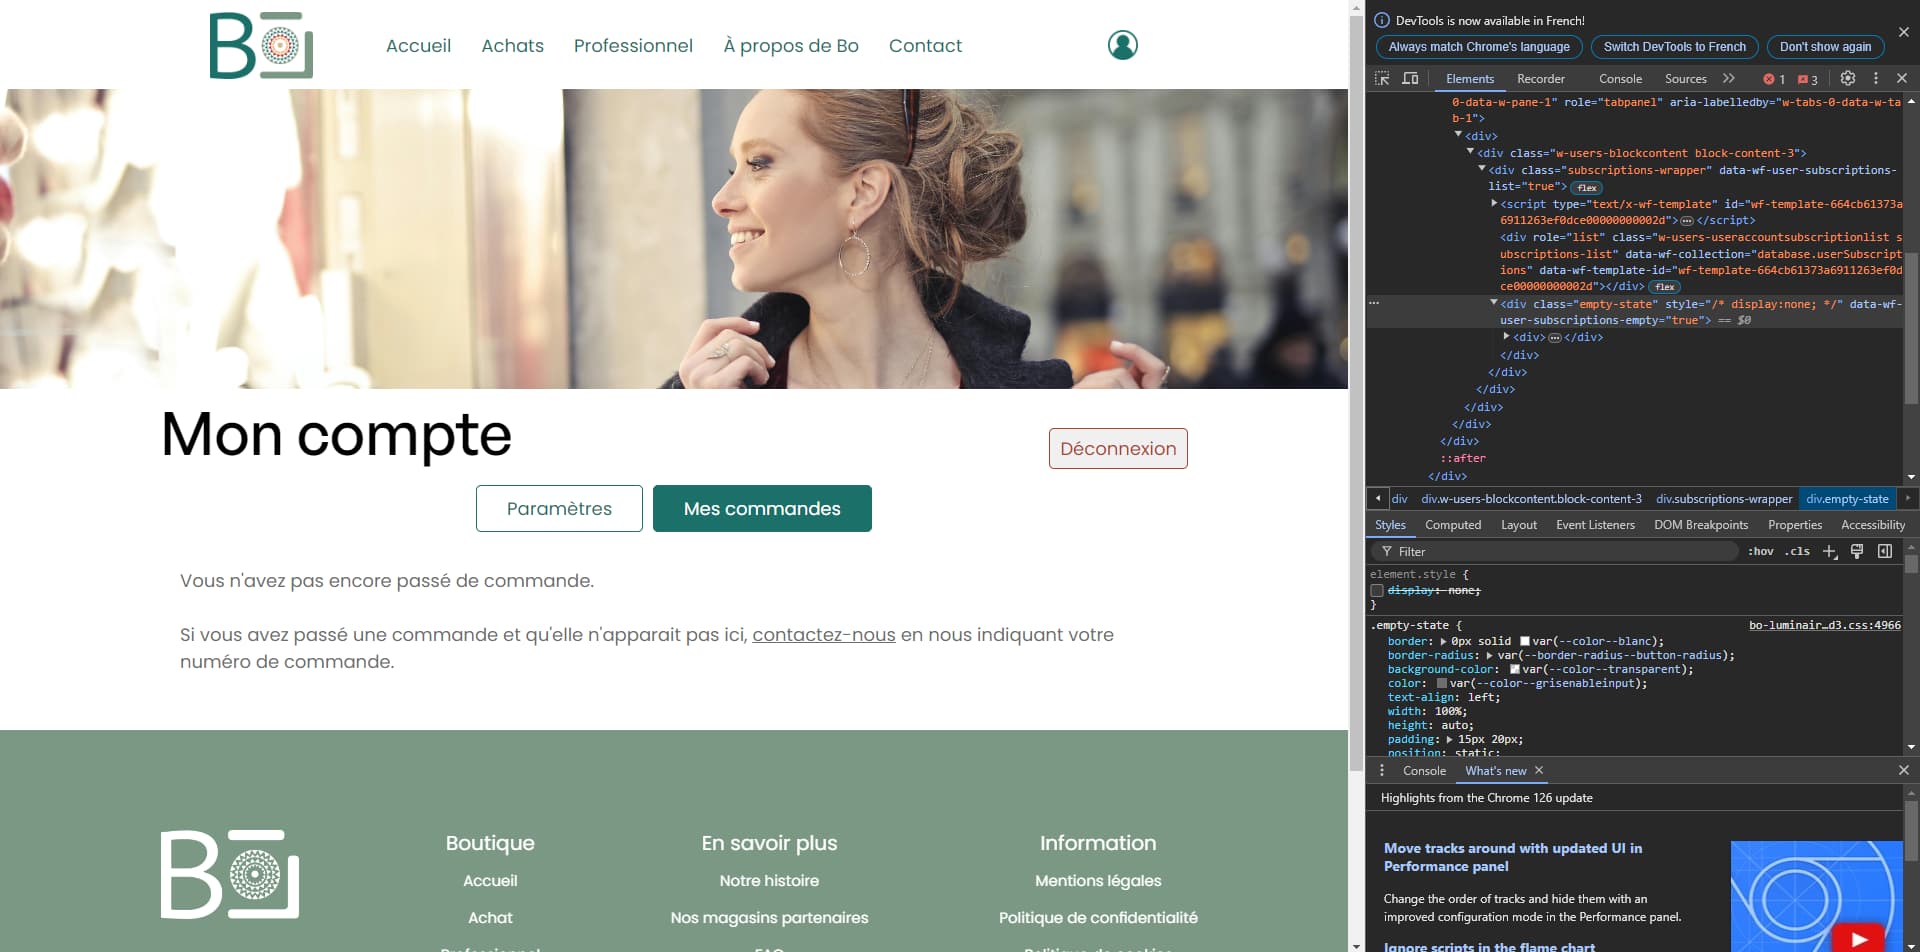Viewport: 1920px width, 952px height.
Task: Click the flex badge on subscriptions-wrapper div
Action: pyautogui.click(x=1587, y=187)
